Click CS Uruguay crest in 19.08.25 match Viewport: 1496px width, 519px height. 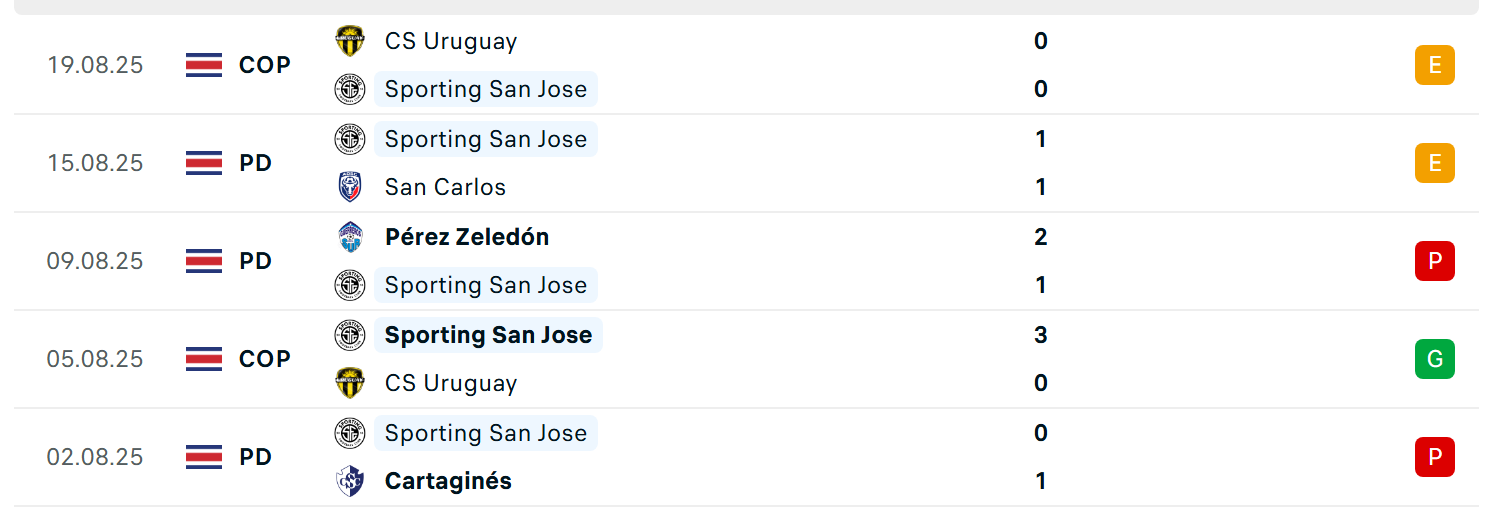click(350, 41)
